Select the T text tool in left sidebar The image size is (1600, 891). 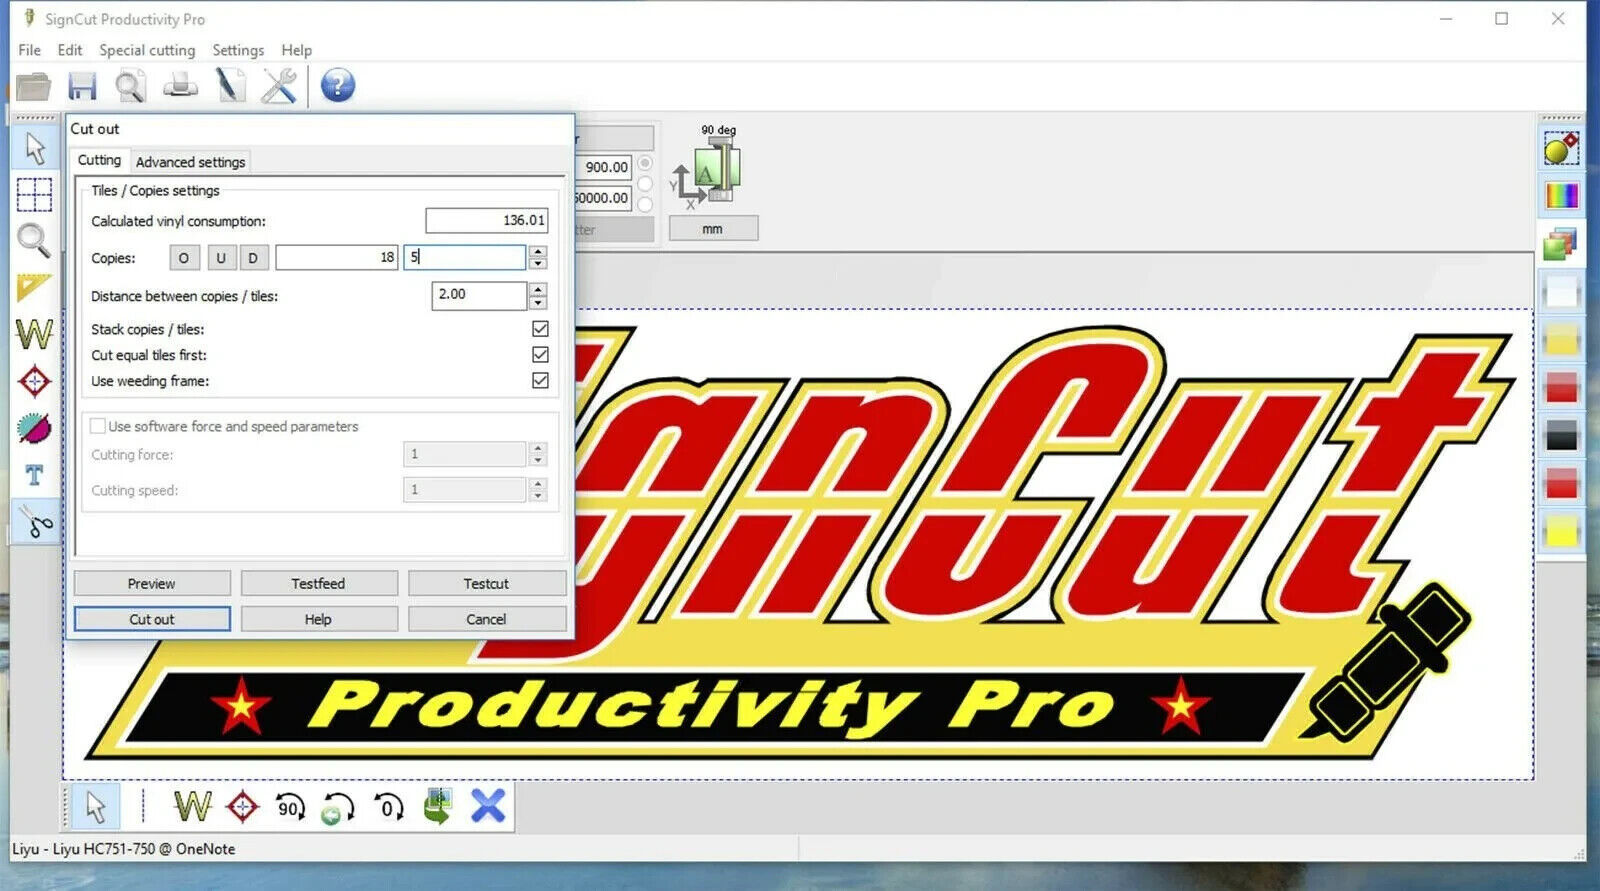click(34, 475)
